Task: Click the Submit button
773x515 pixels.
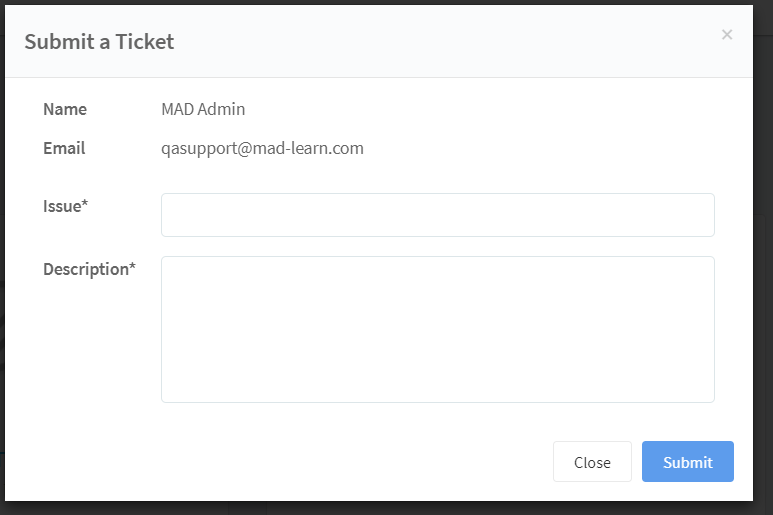Action: 687,462
